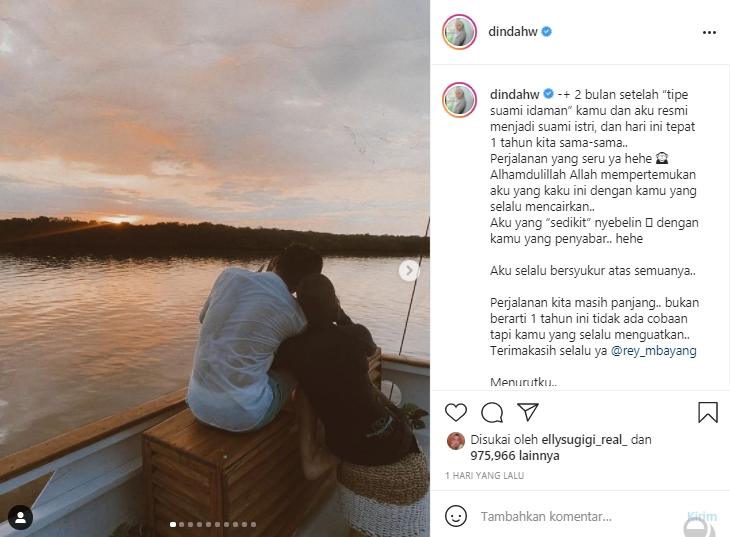730x537 pixels.
Task: Click the dindahw username in the header
Action: [x=513, y=31]
